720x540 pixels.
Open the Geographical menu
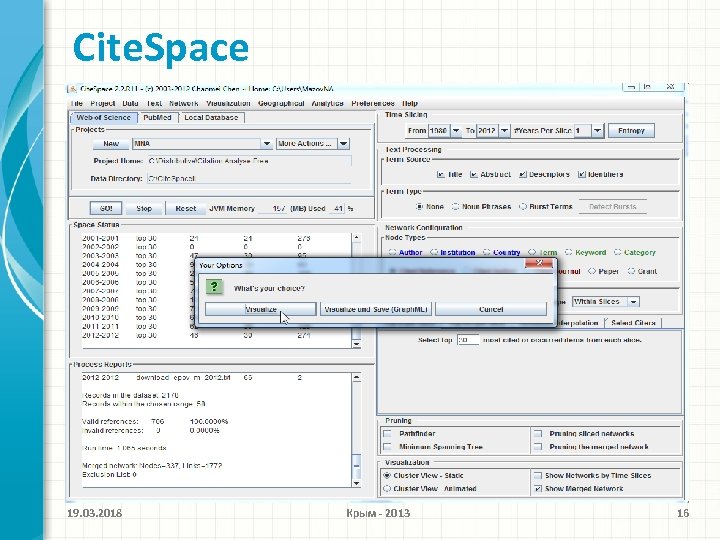[281, 103]
